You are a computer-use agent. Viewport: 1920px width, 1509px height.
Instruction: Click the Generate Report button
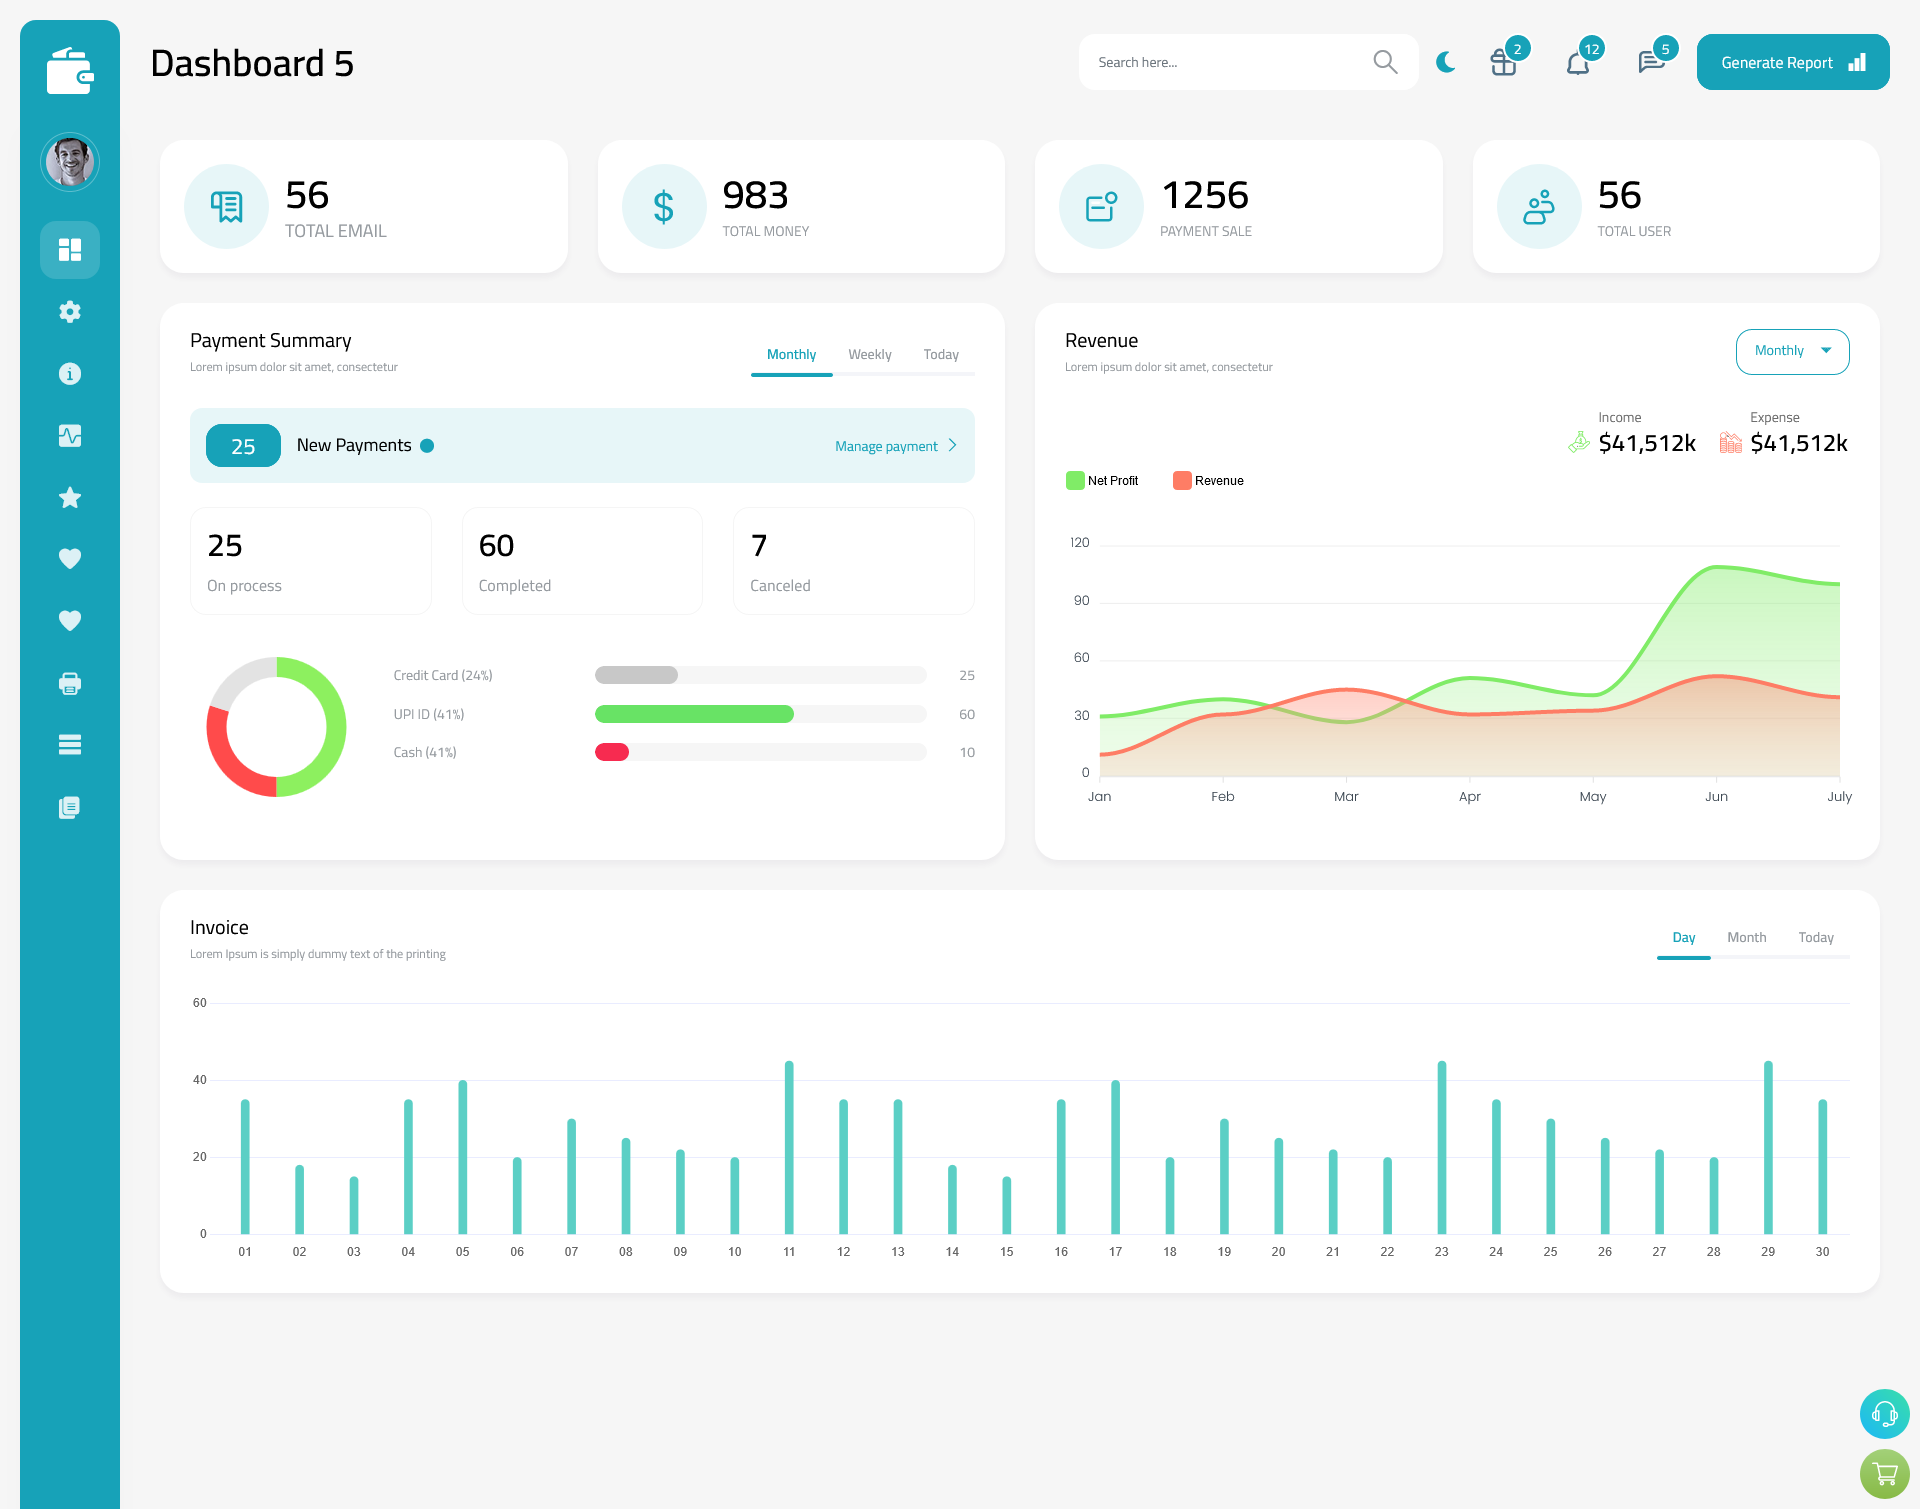coord(1789,62)
